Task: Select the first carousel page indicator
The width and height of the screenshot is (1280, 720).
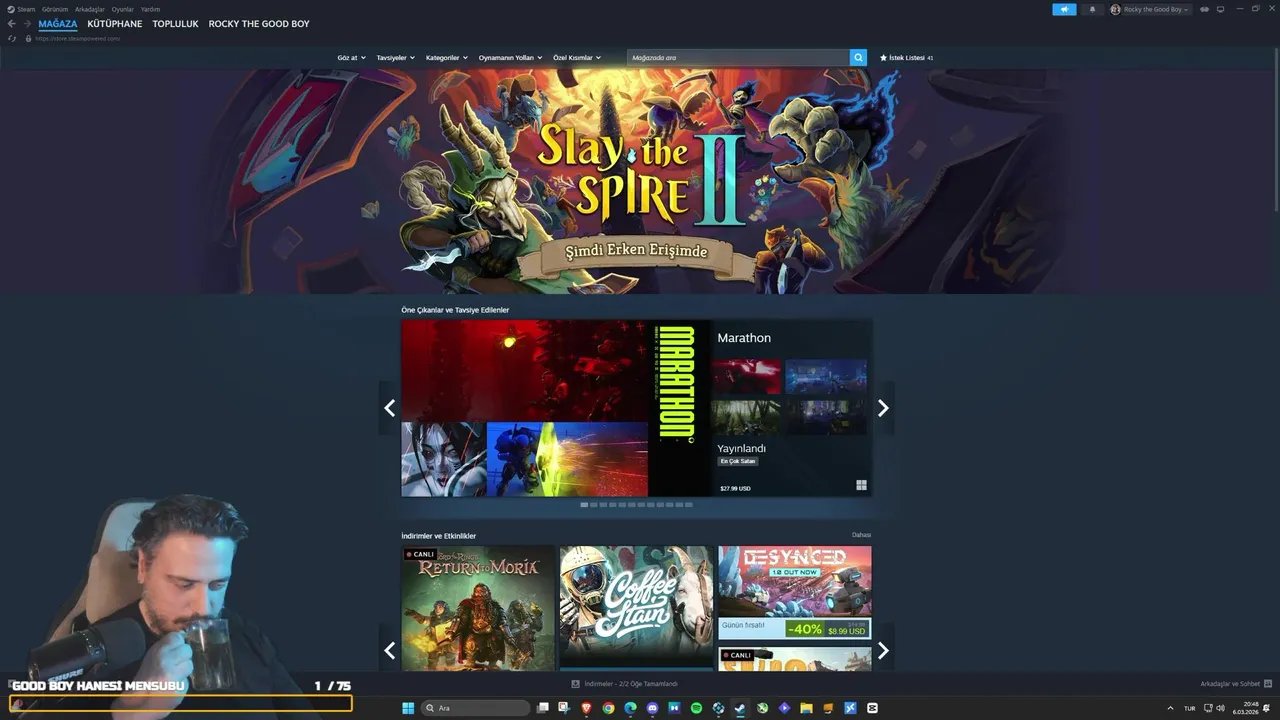Action: 584,505
